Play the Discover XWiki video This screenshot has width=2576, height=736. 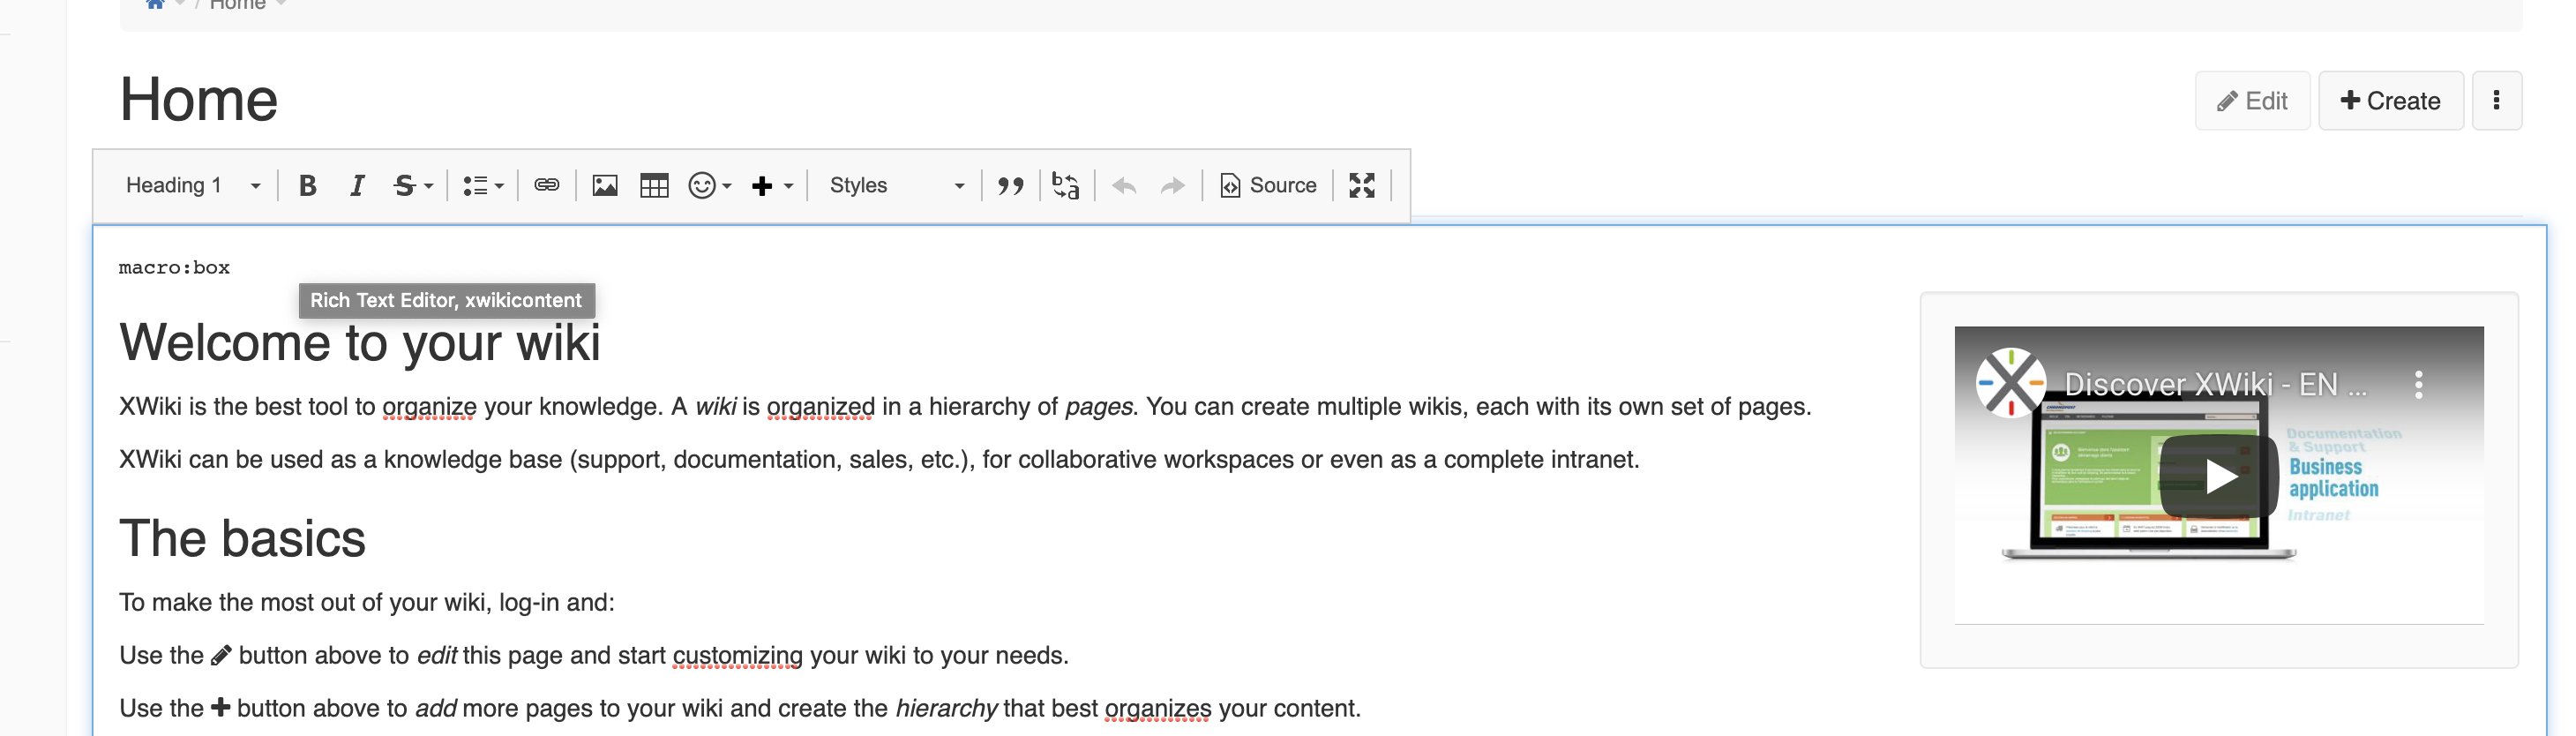click(2218, 476)
